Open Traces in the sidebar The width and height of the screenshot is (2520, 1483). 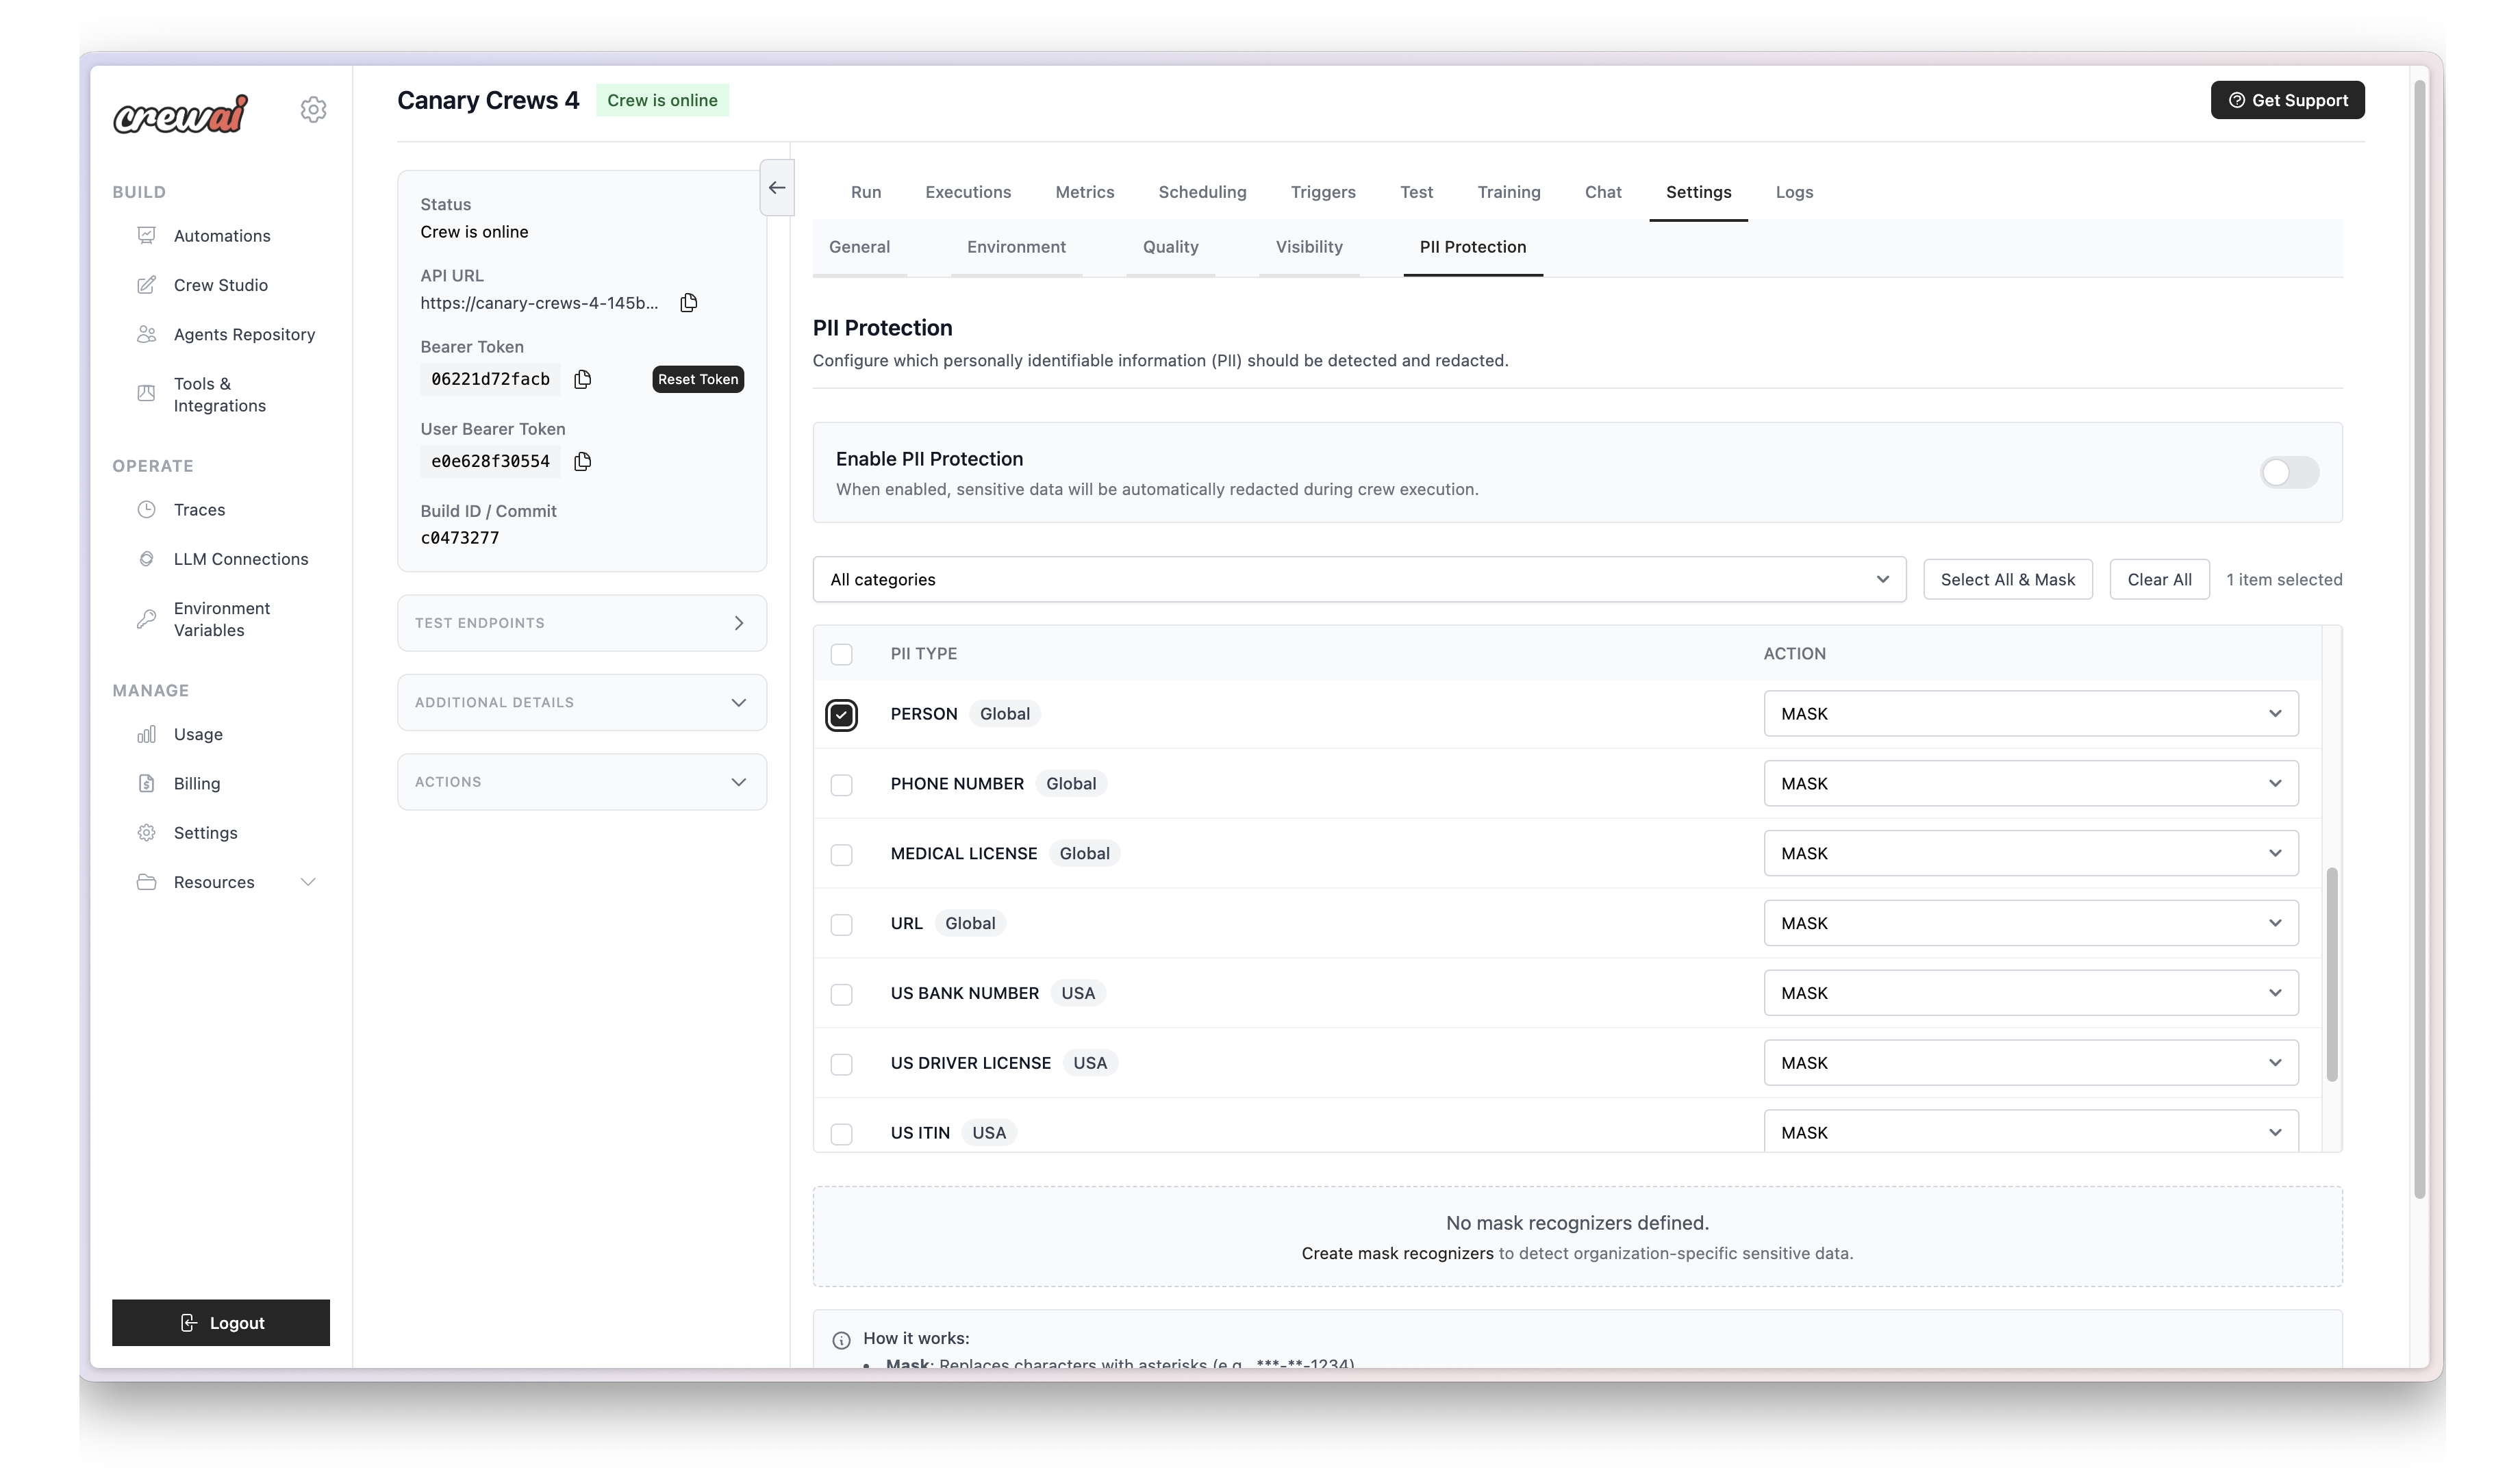(x=199, y=510)
